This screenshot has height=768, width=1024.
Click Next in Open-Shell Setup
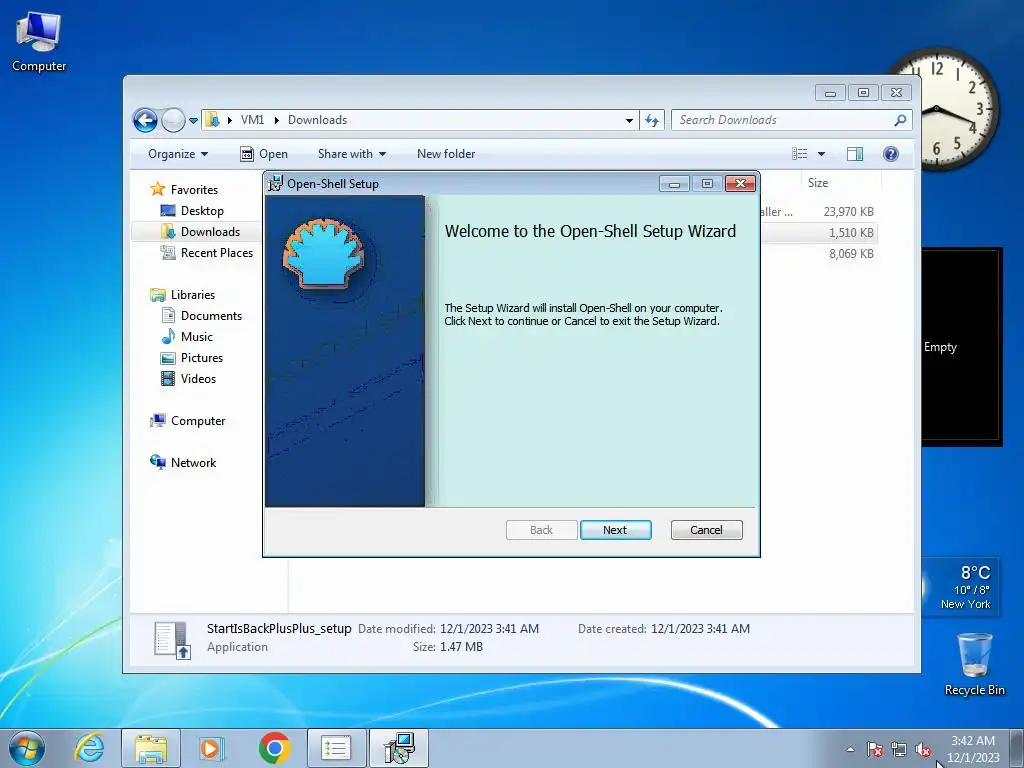click(615, 530)
